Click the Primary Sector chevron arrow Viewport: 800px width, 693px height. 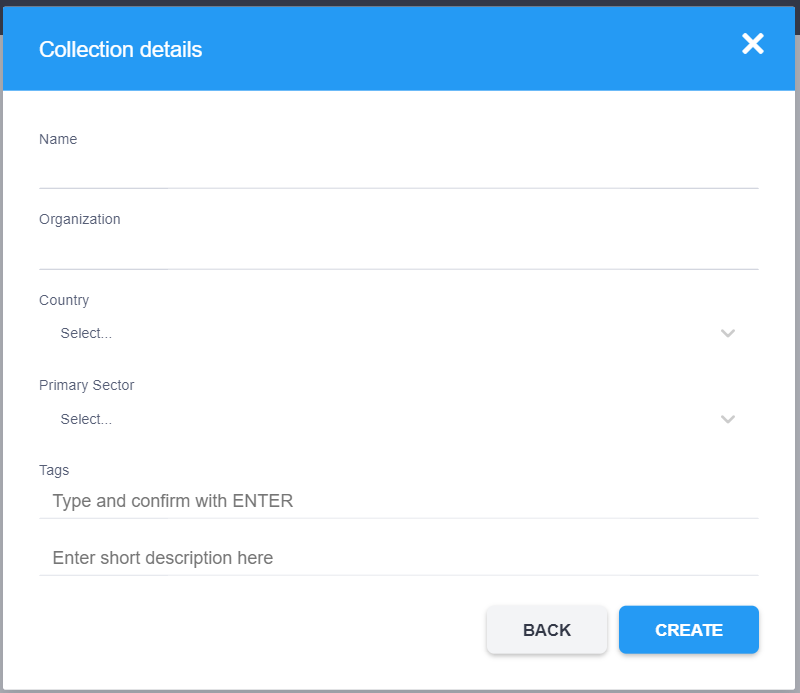728,420
